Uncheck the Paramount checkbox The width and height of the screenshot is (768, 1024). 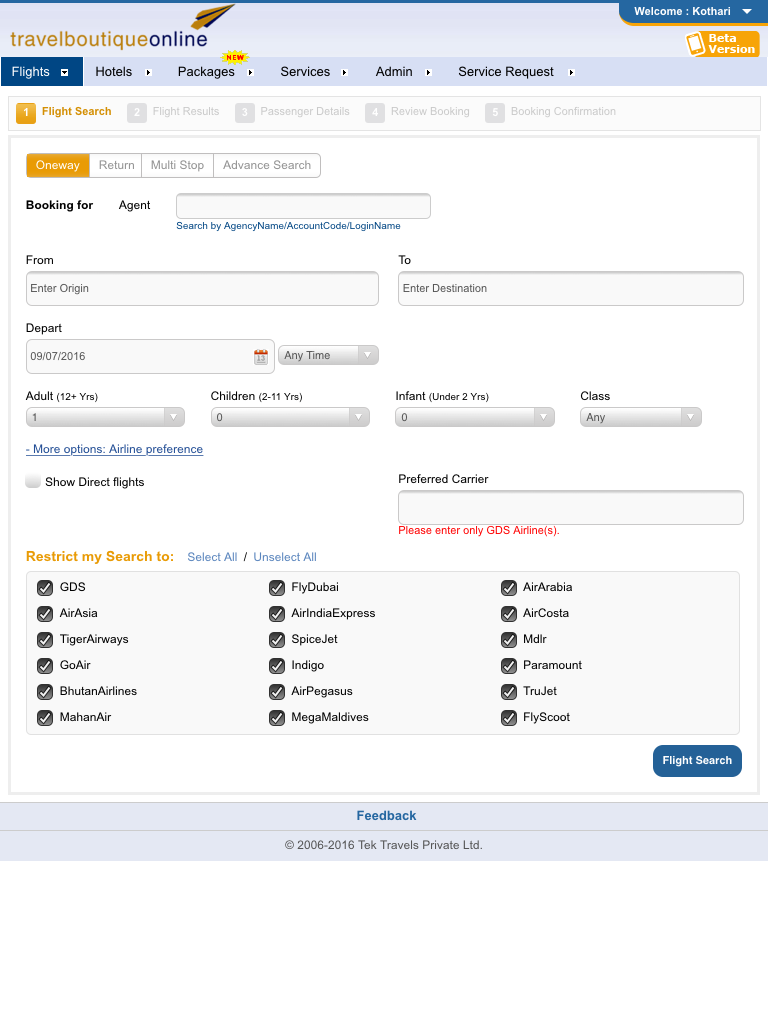(x=509, y=666)
